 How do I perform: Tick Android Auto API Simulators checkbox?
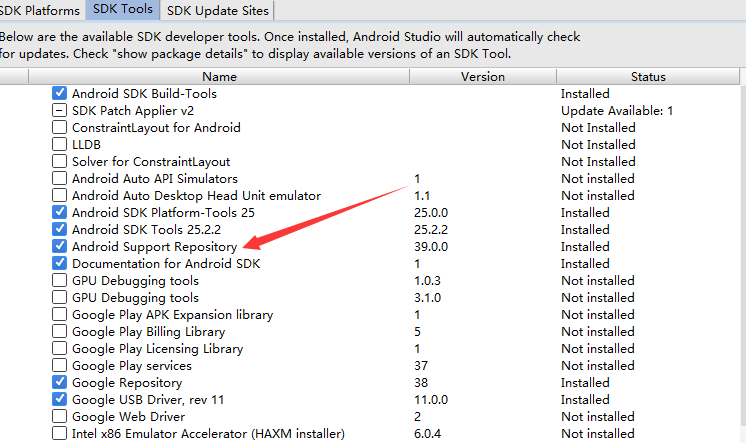[59, 178]
